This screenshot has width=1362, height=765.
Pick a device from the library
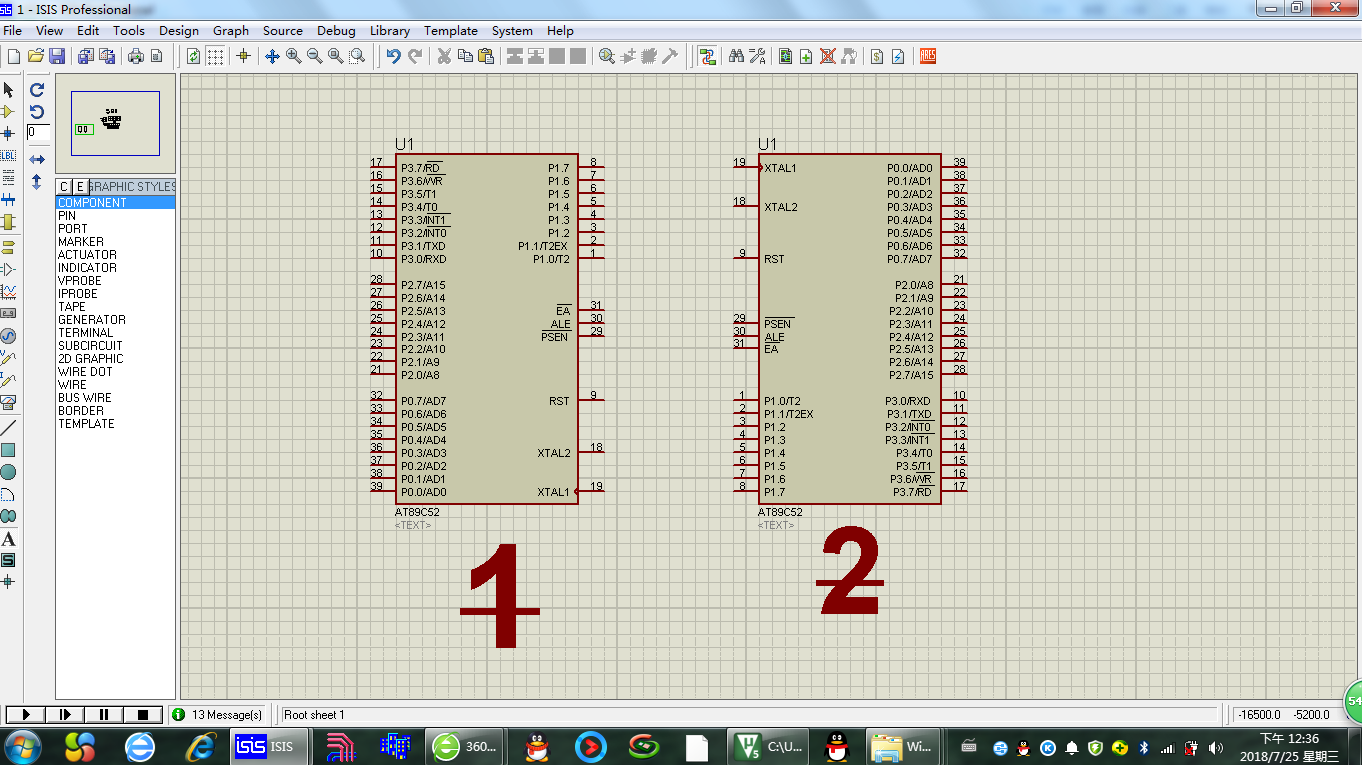tap(607, 56)
